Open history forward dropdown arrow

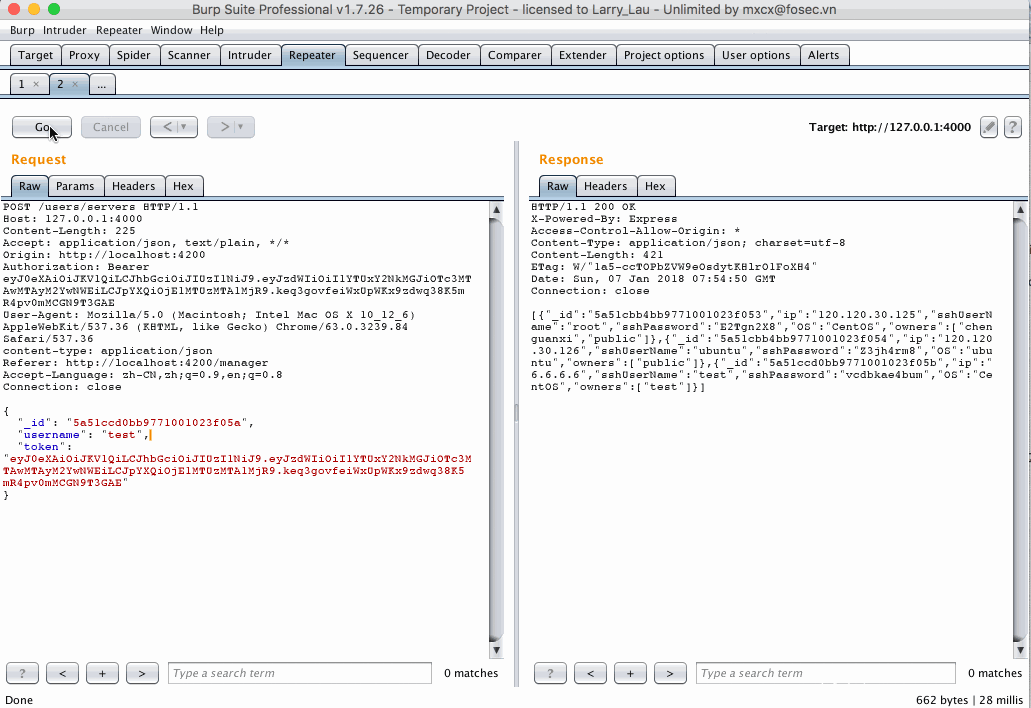[x=241, y=127]
